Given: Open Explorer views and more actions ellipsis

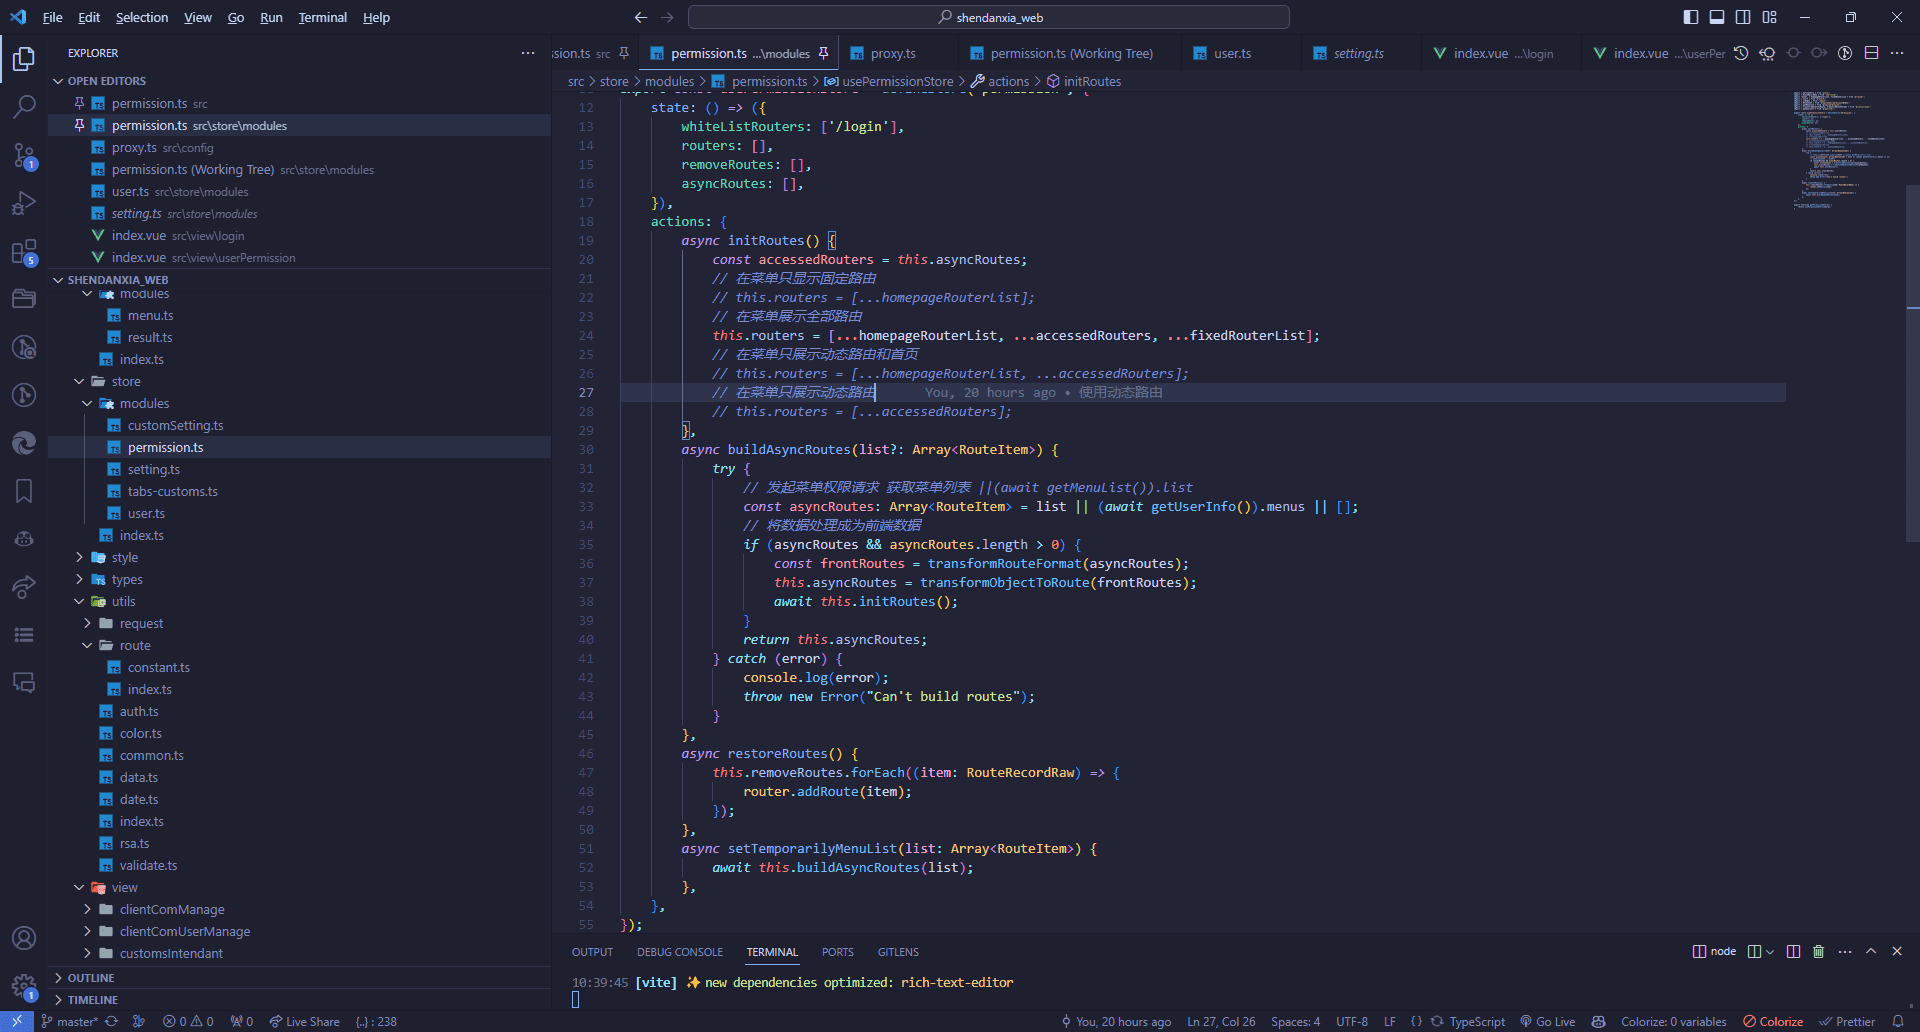Looking at the screenshot, I should pos(528,53).
